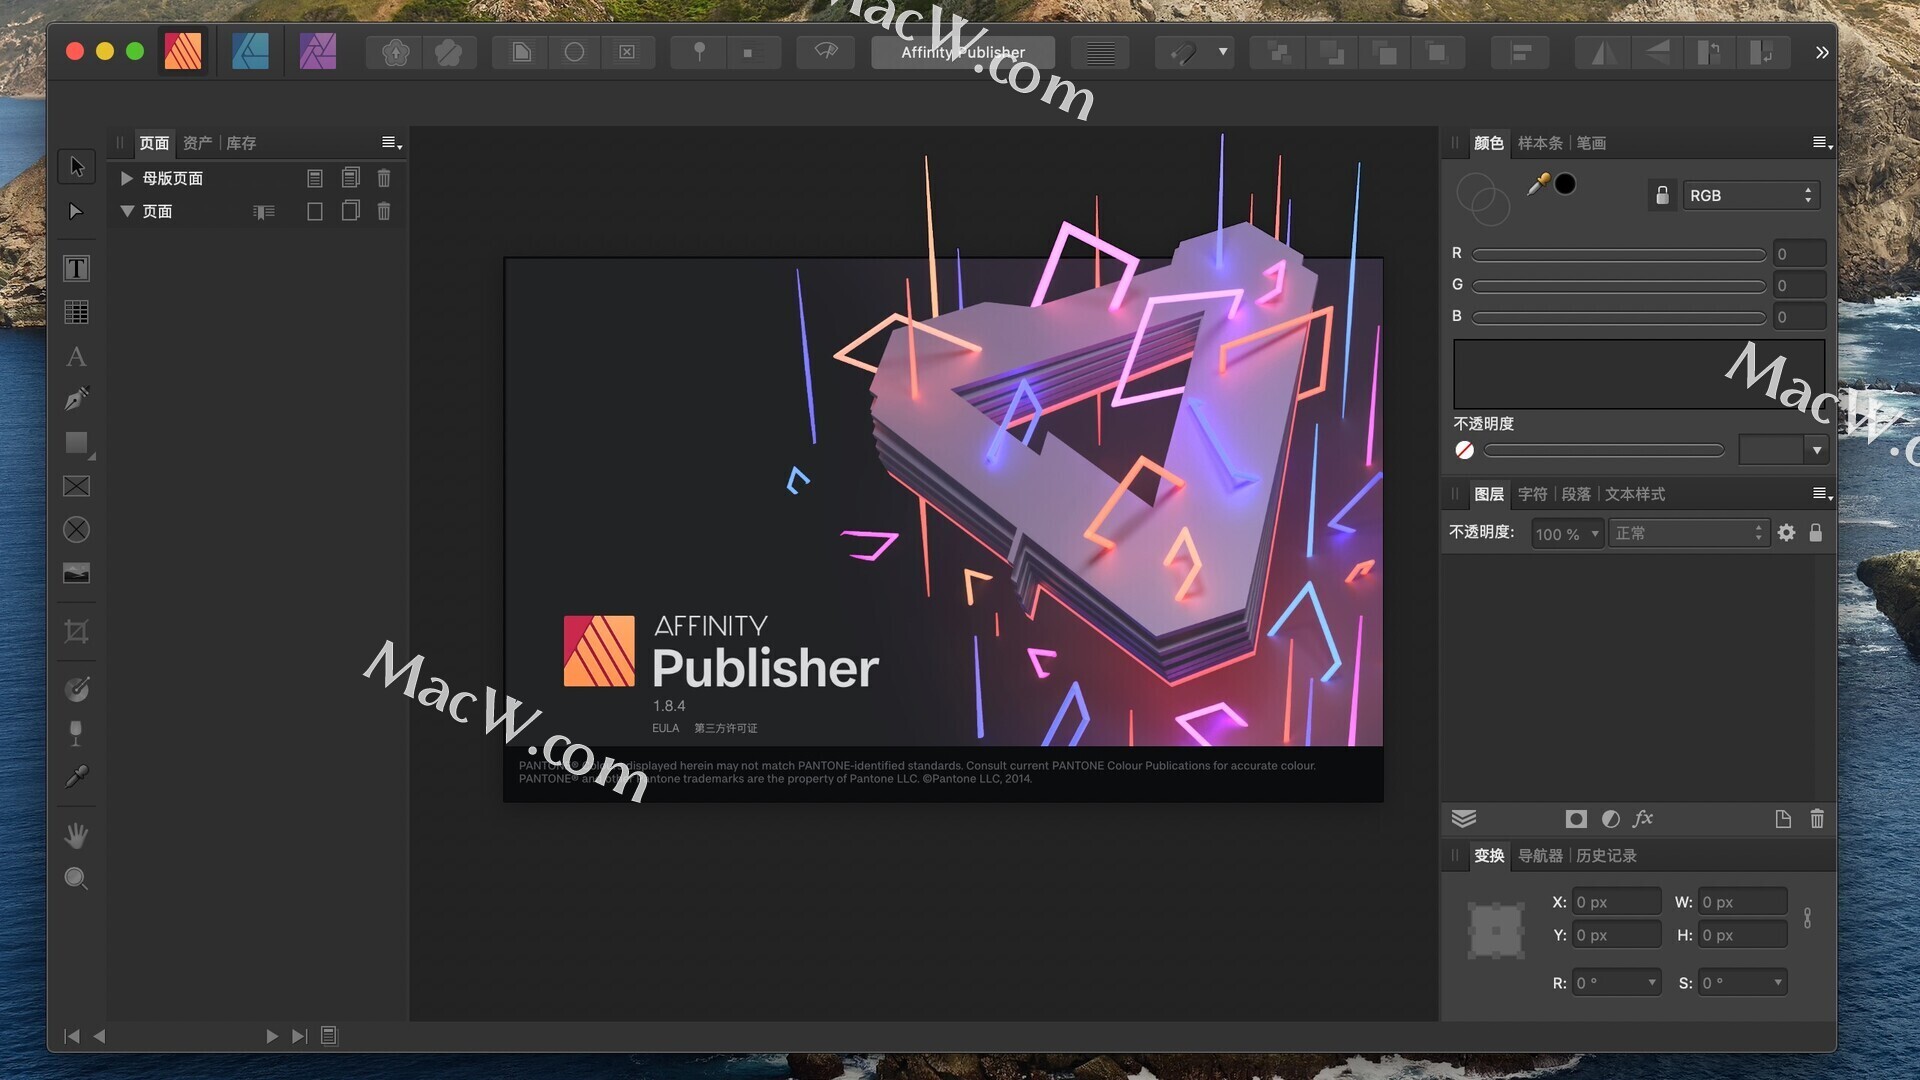The height and width of the screenshot is (1080, 1920).
Task: Select the Place Image tool
Action: pyautogui.click(x=77, y=573)
